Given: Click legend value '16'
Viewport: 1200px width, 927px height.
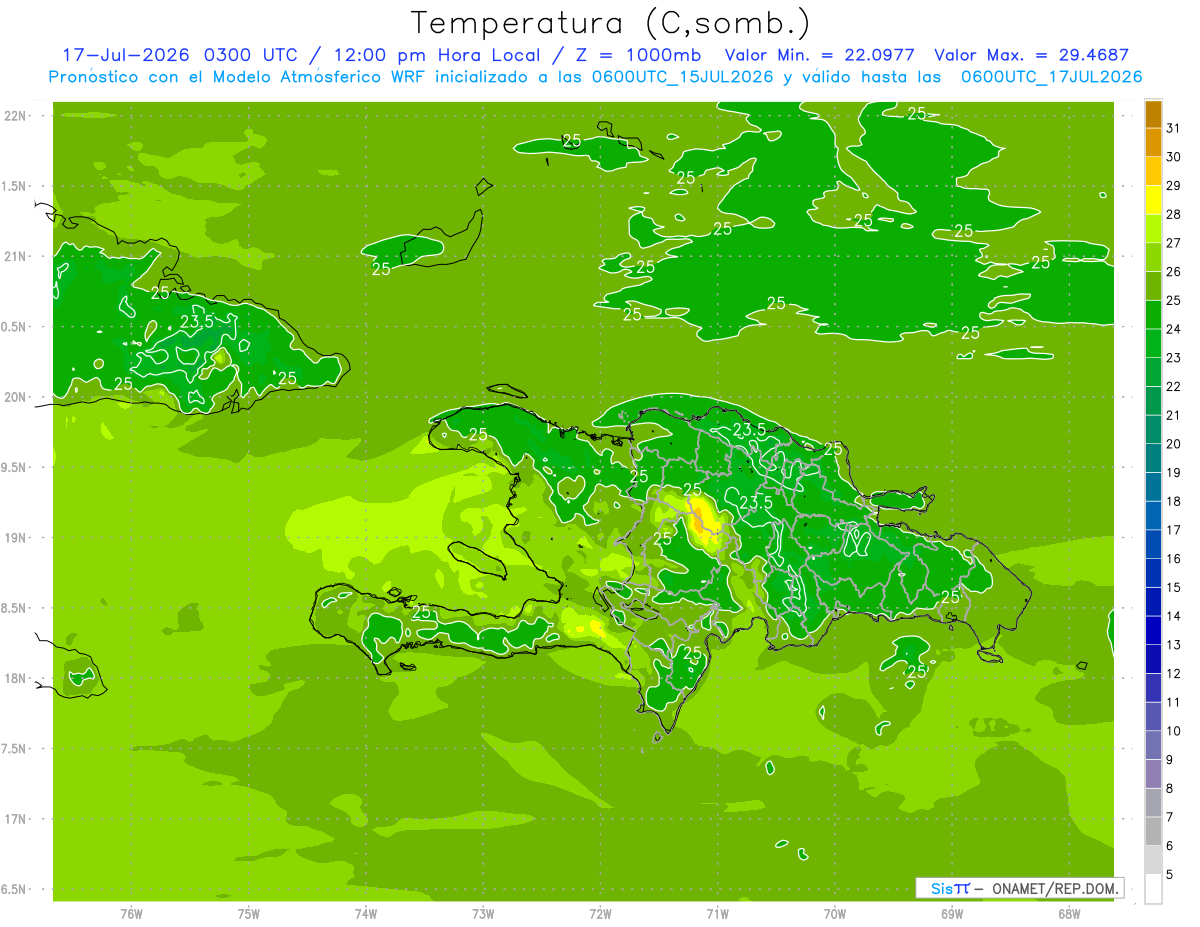Looking at the screenshot, I should point(1174,559).
